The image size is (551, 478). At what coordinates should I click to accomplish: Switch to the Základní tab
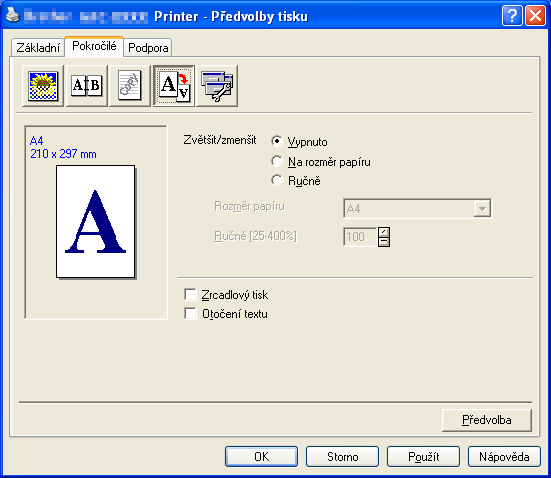[x=38, y=48]
